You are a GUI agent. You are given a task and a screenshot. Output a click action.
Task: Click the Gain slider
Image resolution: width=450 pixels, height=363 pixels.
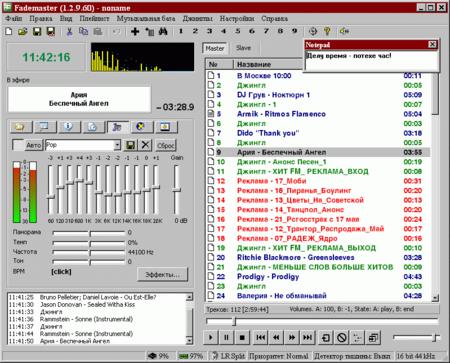coord(176,189)
